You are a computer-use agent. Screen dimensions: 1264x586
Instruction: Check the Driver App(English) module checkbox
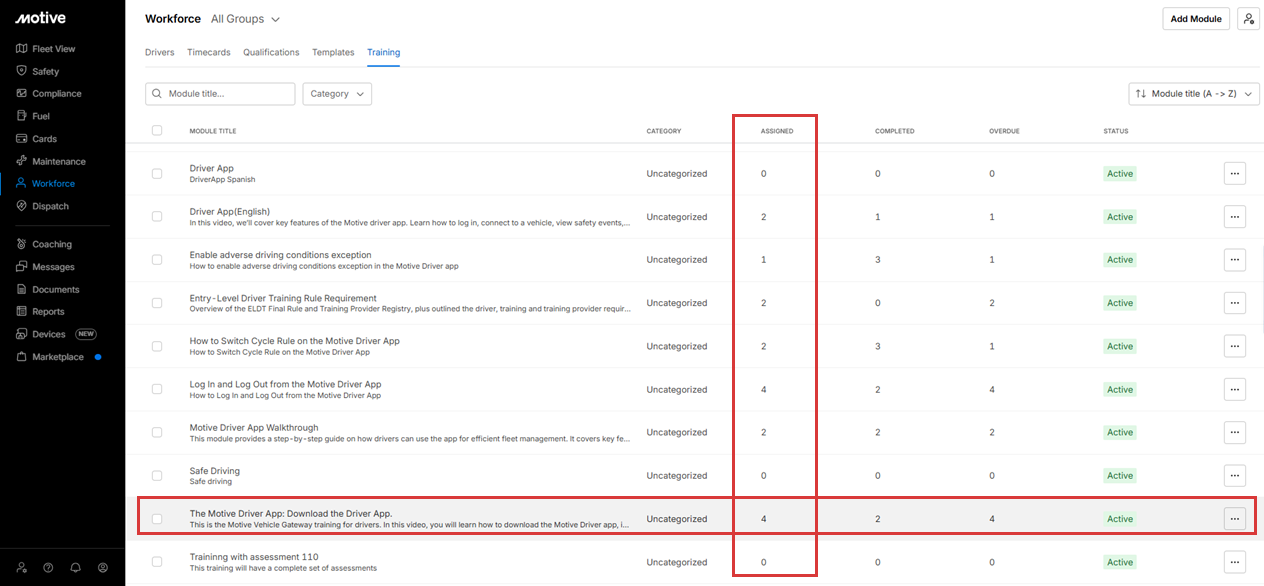click(x=157, y=217)
